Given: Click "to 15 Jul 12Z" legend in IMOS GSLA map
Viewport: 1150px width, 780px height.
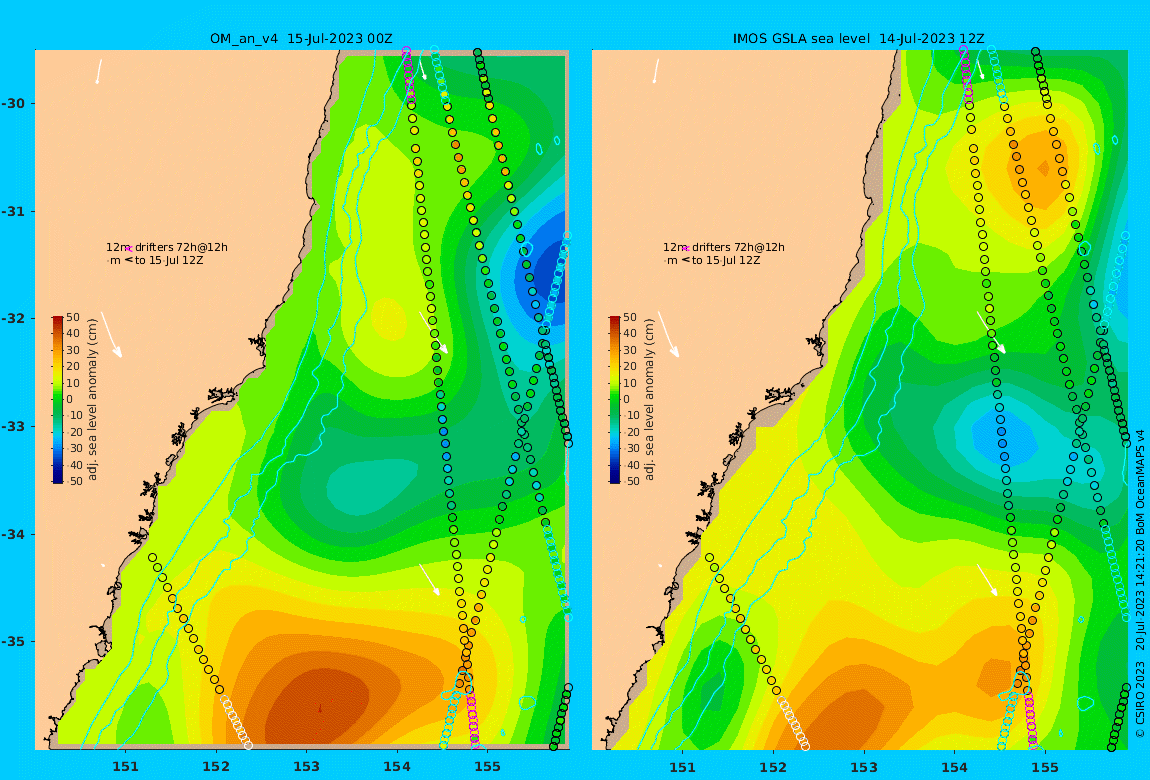Looking at the screenshot, I should [726, 260].
